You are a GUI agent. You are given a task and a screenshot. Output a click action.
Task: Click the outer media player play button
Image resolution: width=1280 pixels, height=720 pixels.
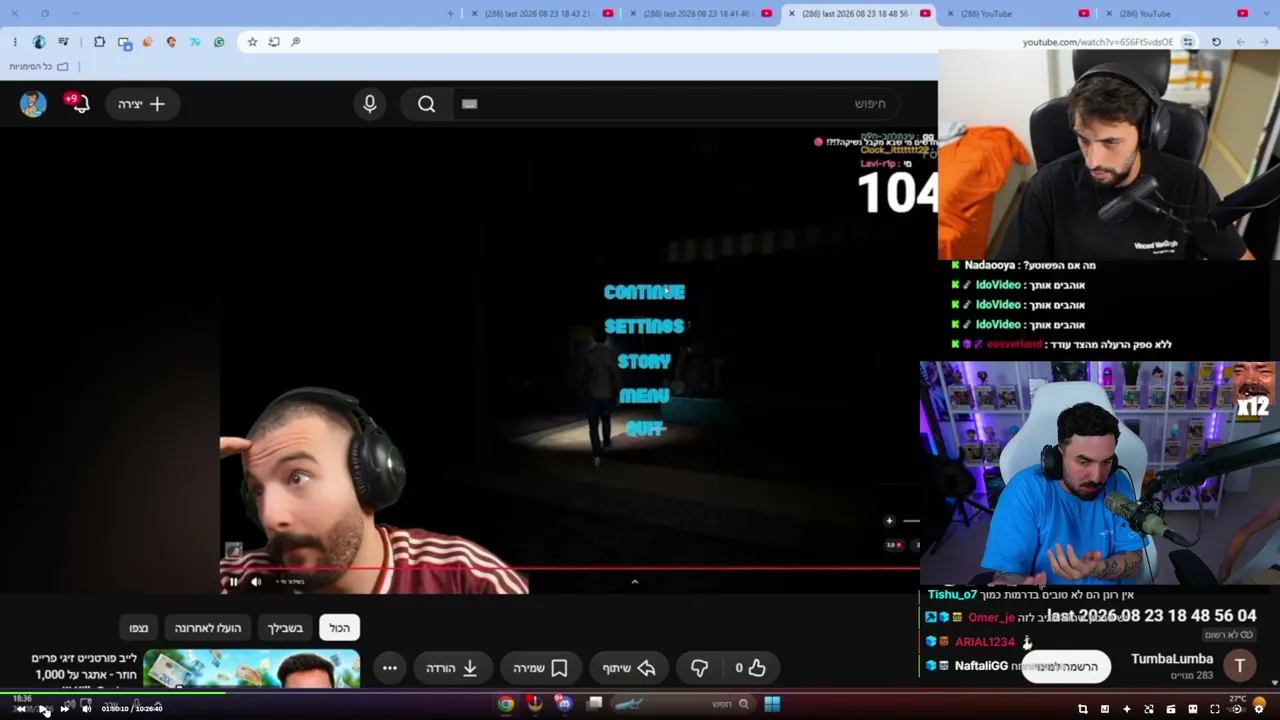click(x=43, y=709)
